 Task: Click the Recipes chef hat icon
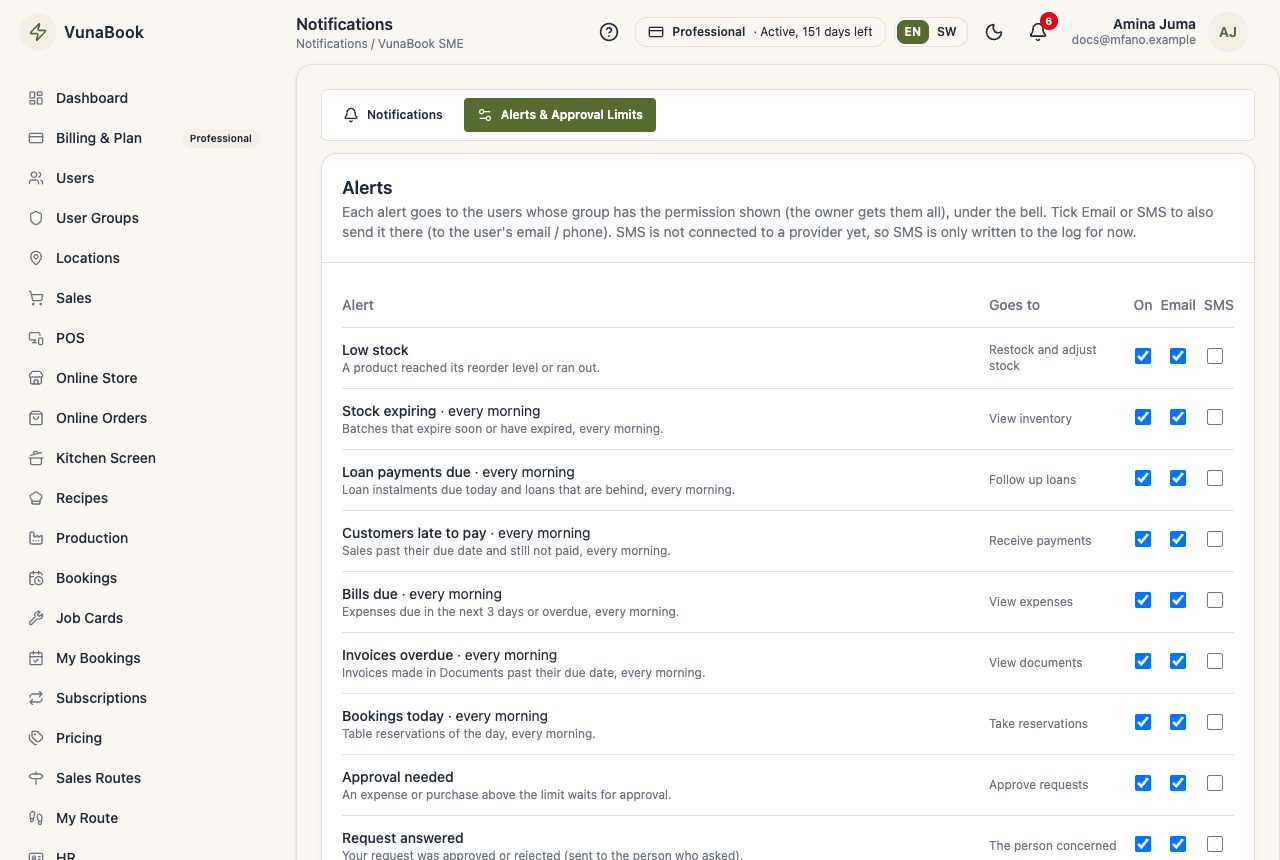point(36,498)
